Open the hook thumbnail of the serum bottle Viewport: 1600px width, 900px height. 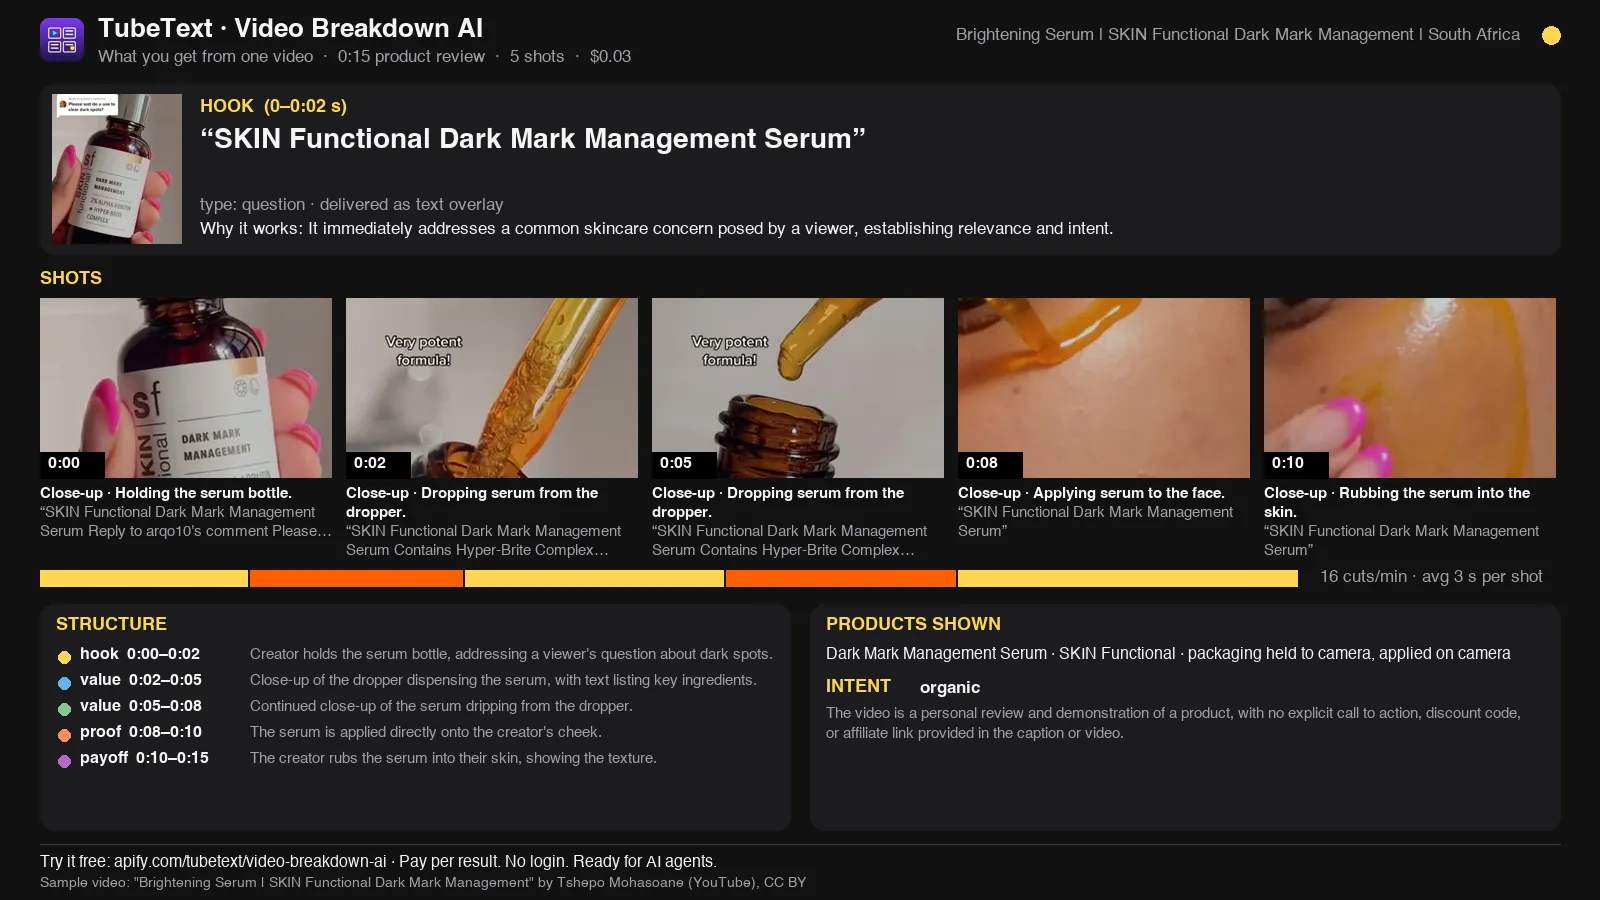tap(117, 169)
